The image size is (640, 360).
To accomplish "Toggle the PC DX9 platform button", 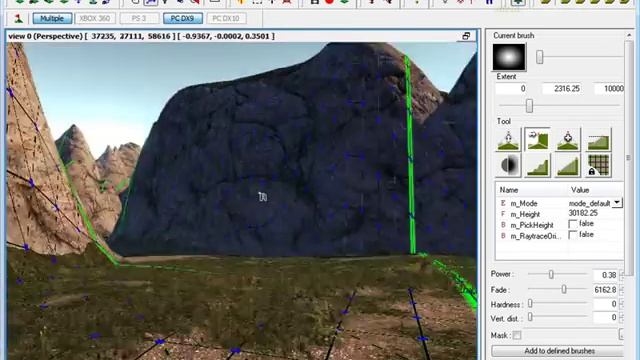I will 183,18.
